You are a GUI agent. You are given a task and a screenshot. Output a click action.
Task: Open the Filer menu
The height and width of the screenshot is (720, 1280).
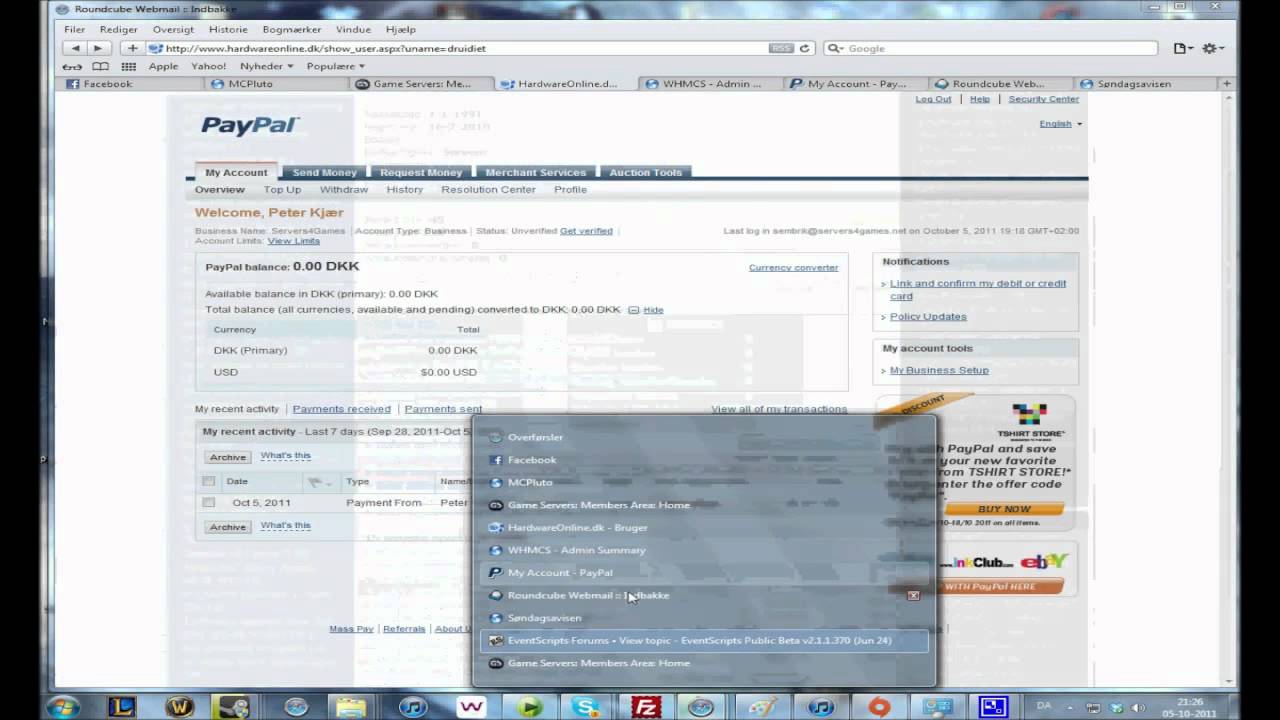click(75, 29)
